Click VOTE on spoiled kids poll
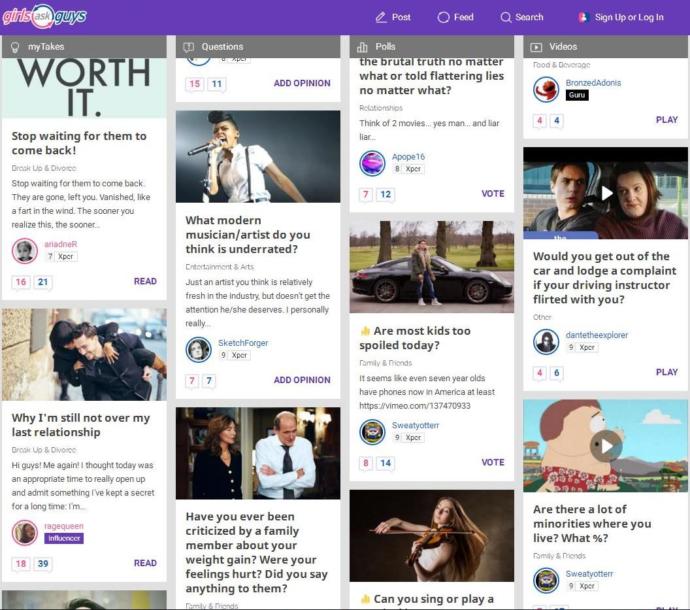This screenshot has height=610, width=690. [493, 463]
